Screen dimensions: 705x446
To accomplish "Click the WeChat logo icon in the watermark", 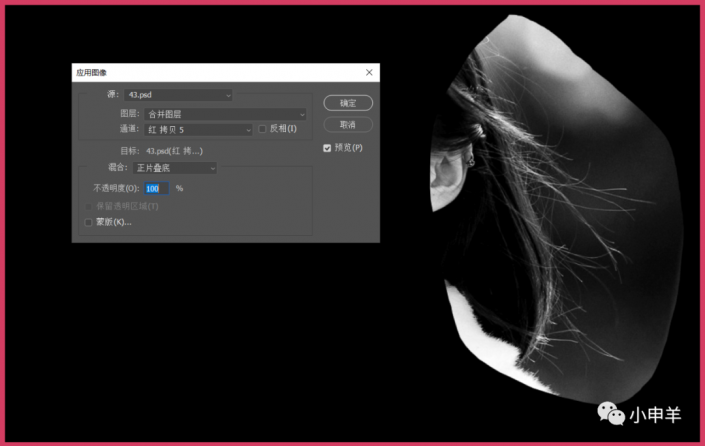I will tap(609, 414).
